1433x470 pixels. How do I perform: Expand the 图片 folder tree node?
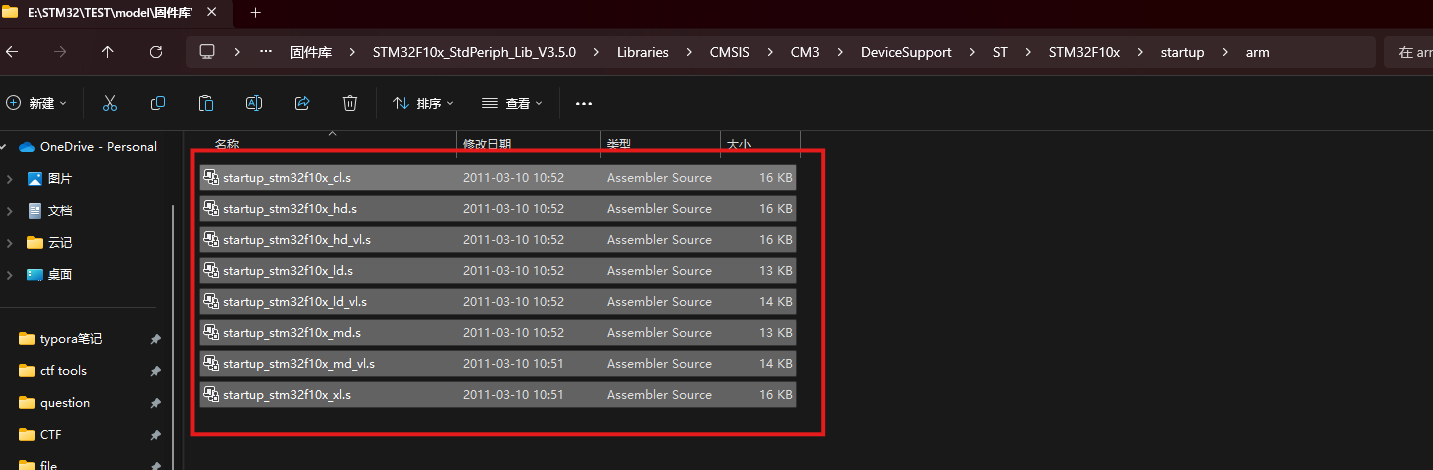coord(9,179)
